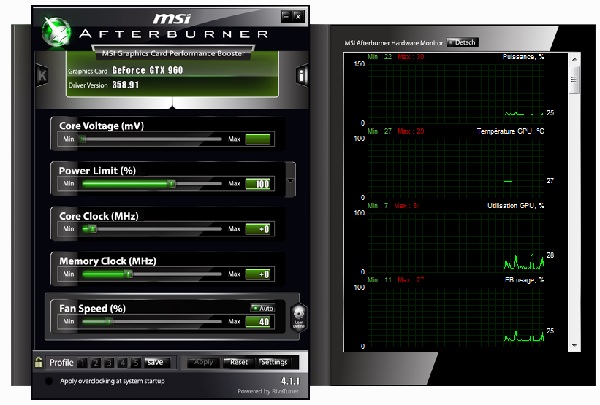600x405 pixels.
Task: Select profile slot 1
Action: click(82, 363)
